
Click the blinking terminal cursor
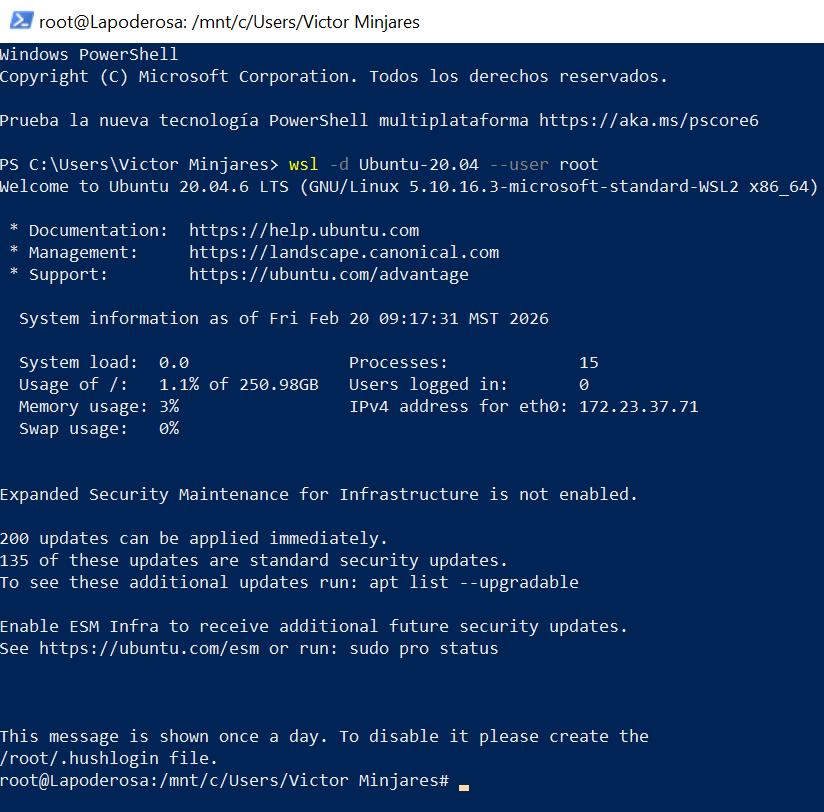pyautogui.click(x=463, y=788)
